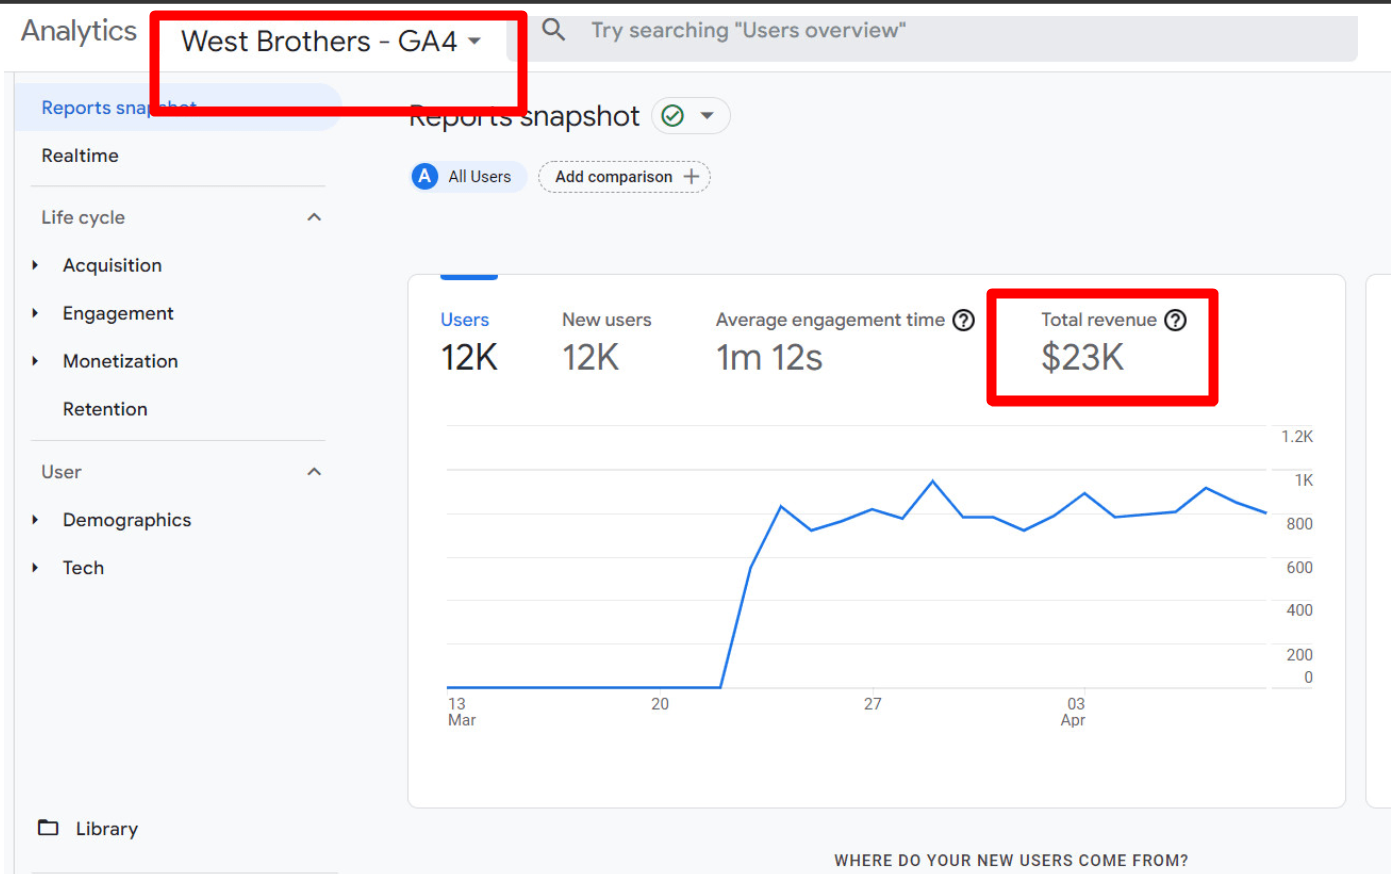Image resolution: width=1391 pixels, height=874 pixels.
Task: Expand the Engagement reports arrow
Action: 35,313
